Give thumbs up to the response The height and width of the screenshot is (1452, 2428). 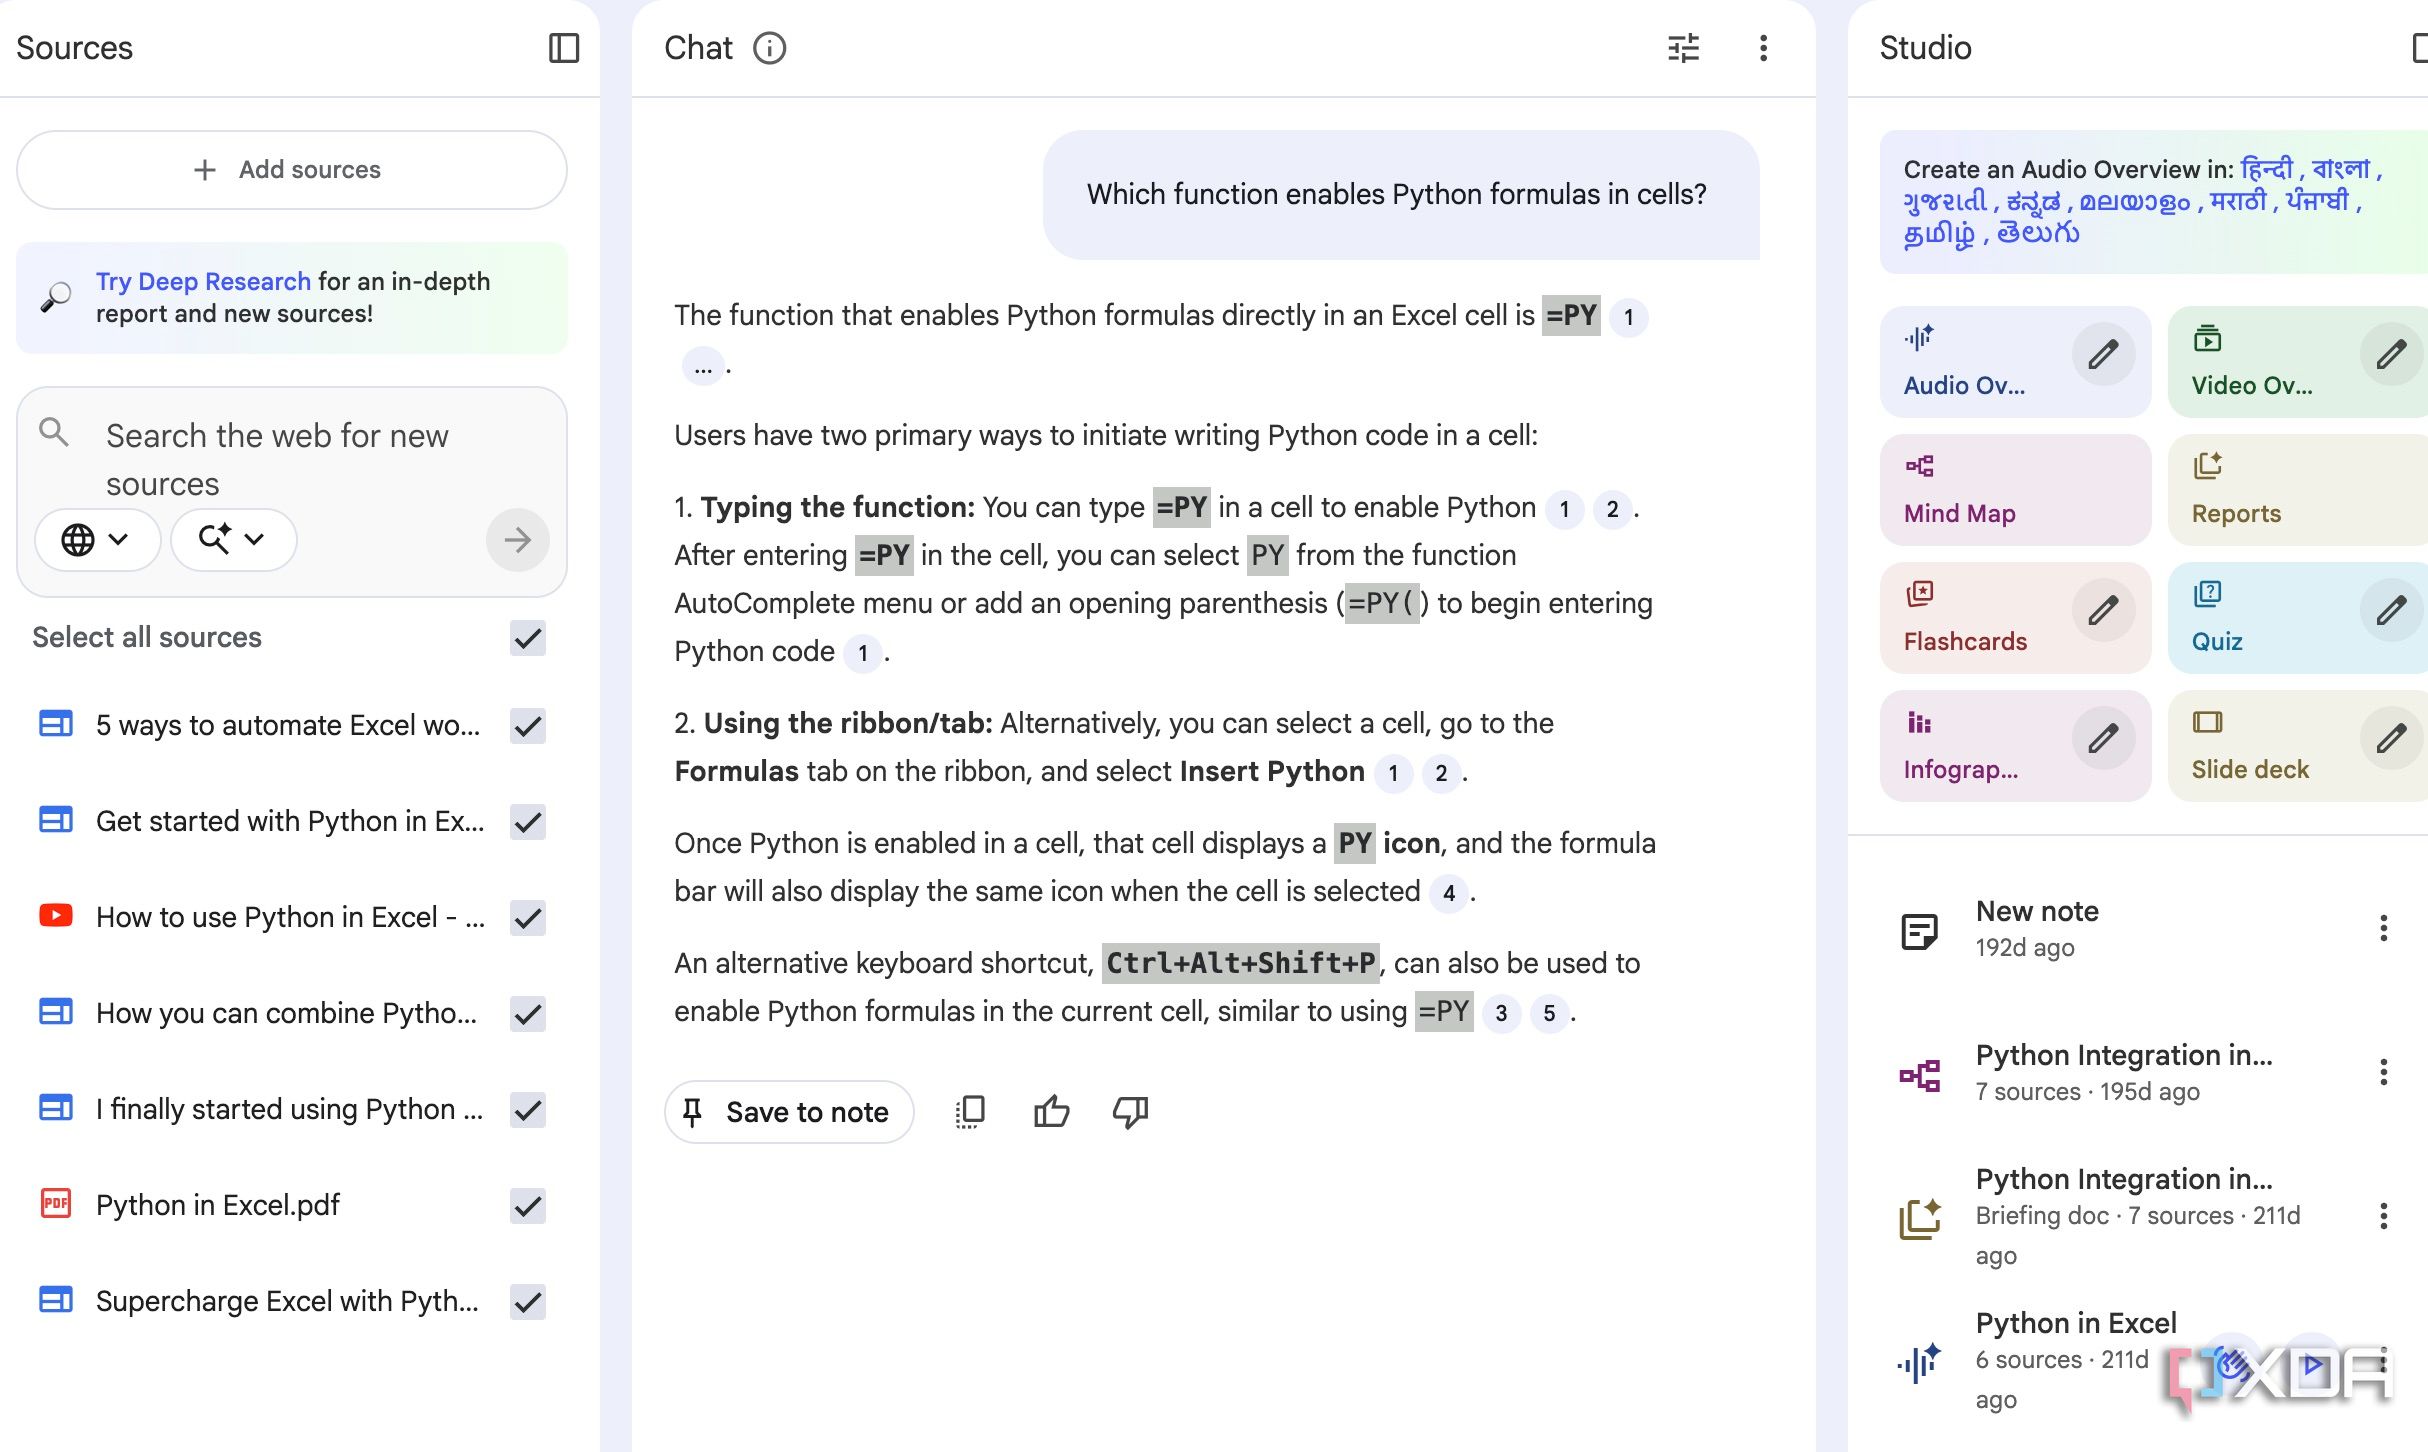pyautogui.click(x=1051, y=1112)
